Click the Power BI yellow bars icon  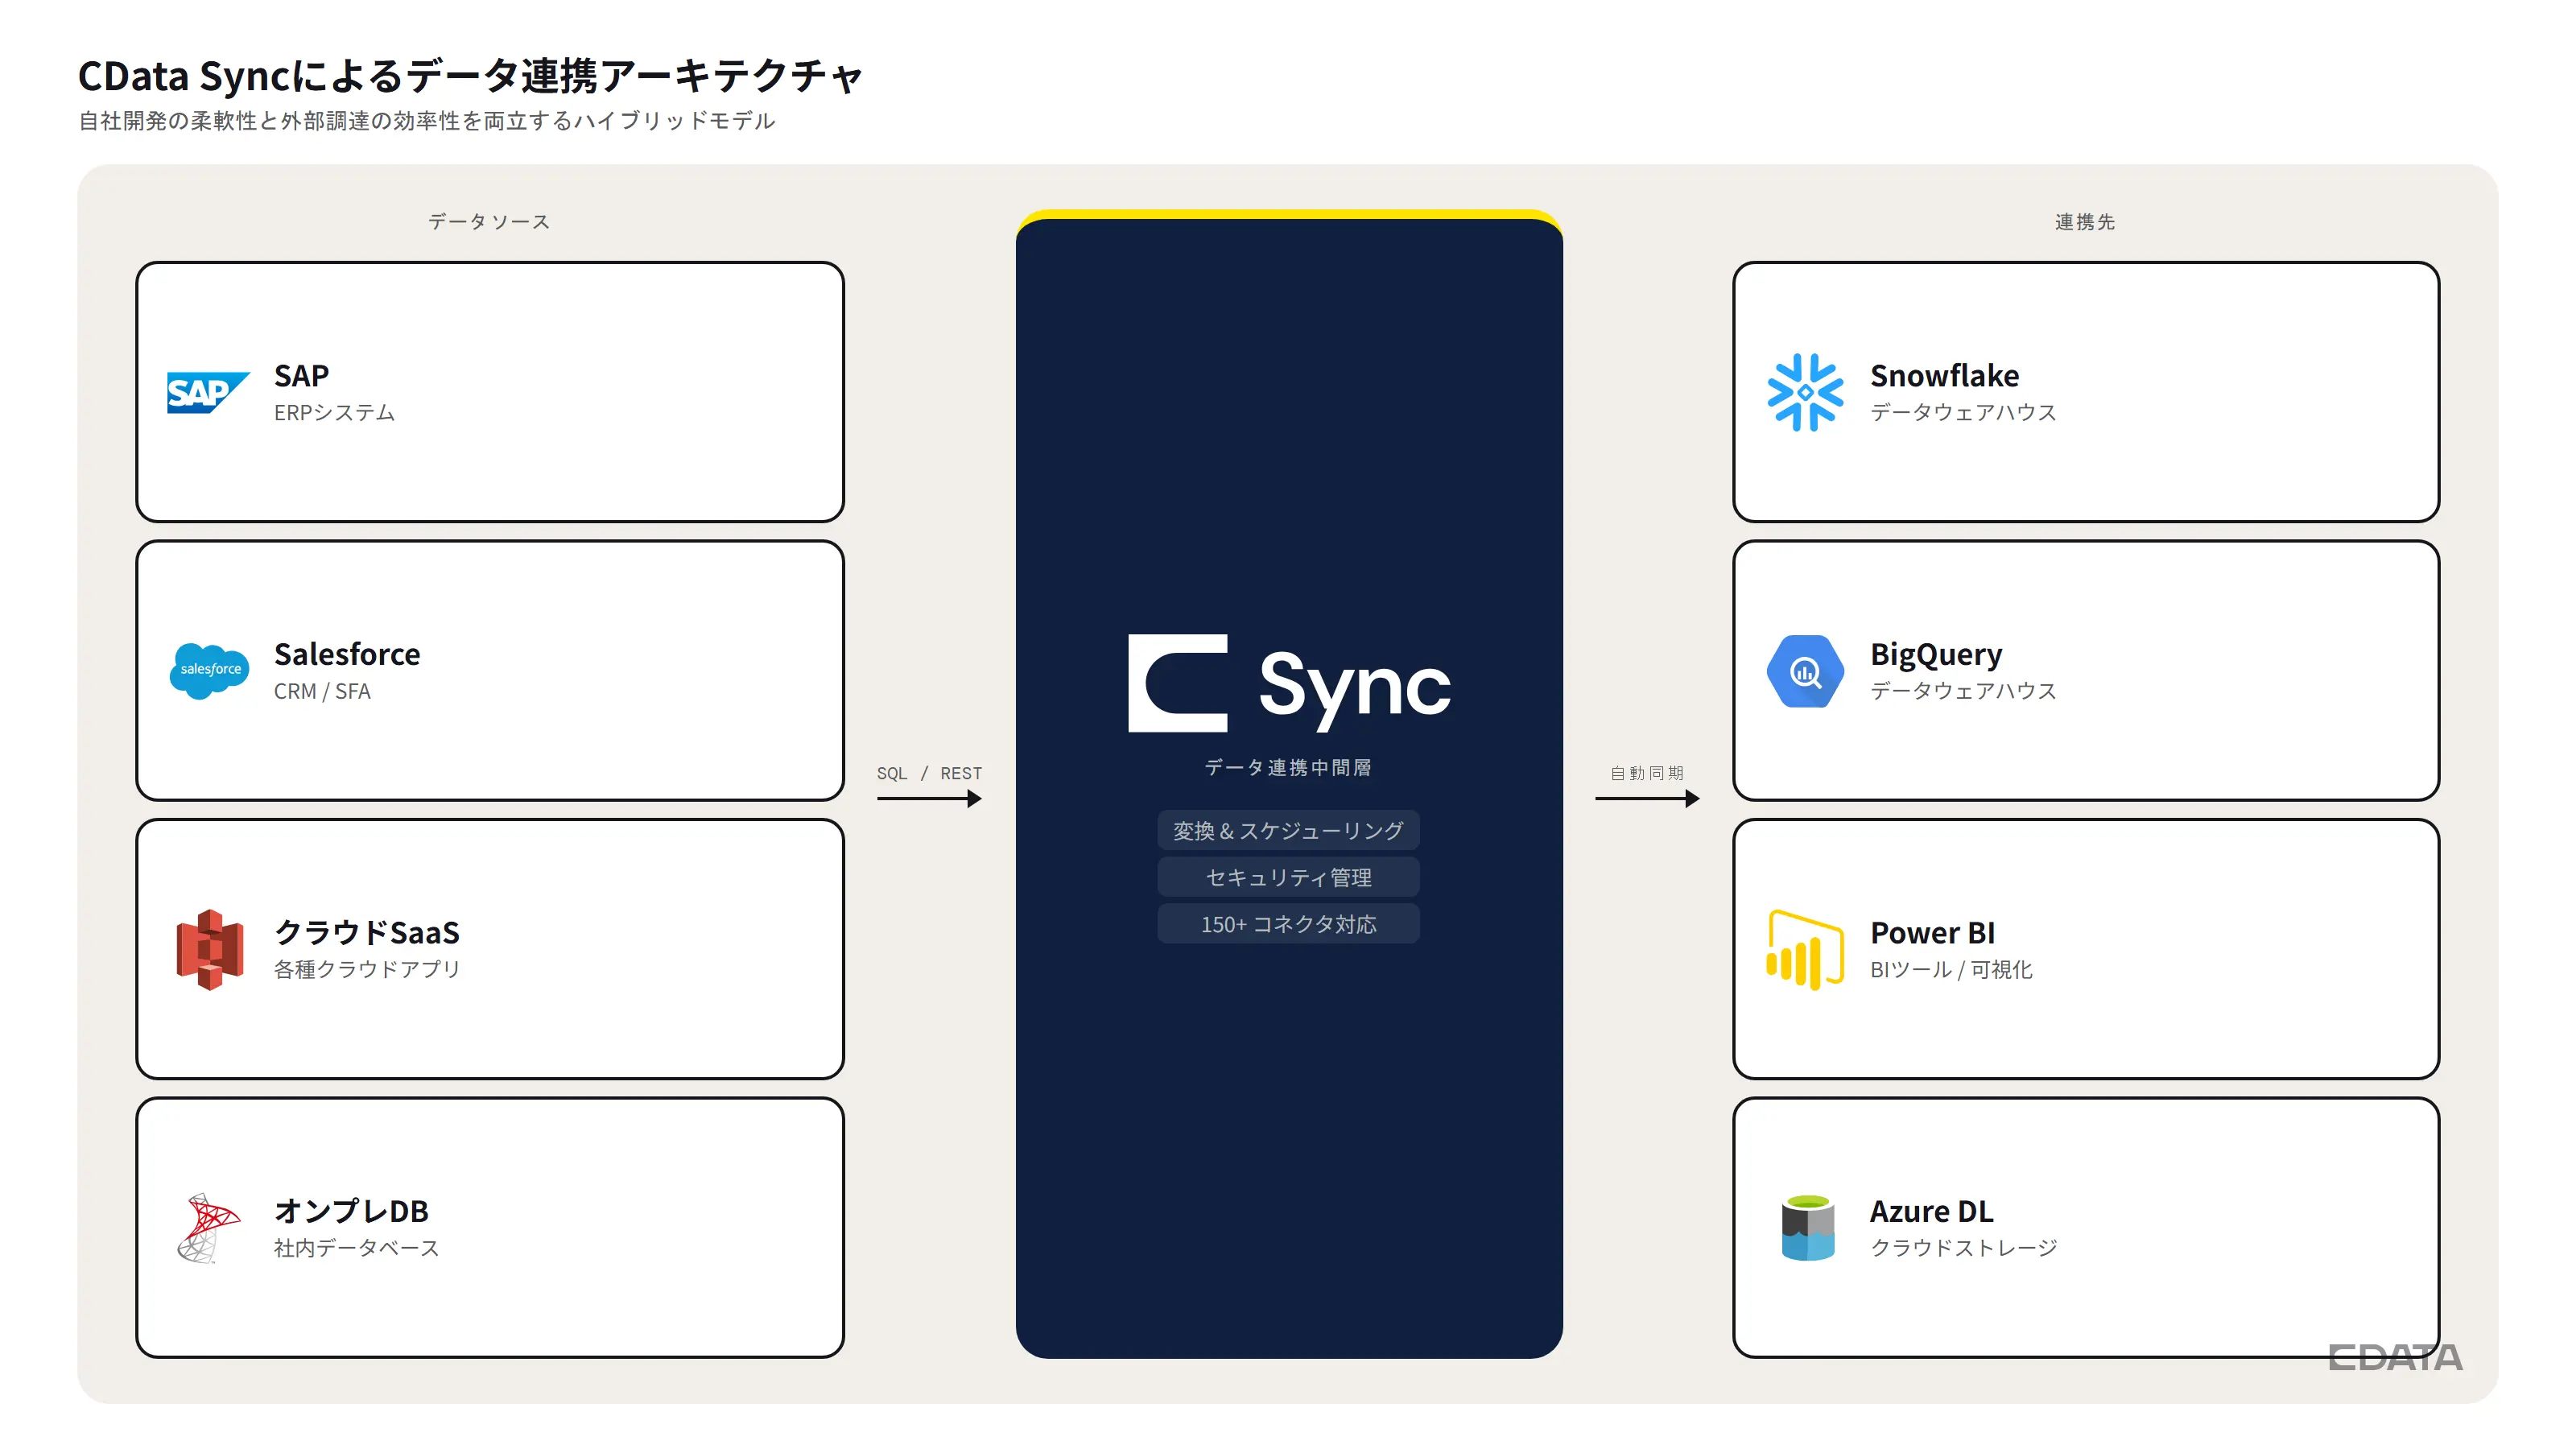tap(1805, 949)
